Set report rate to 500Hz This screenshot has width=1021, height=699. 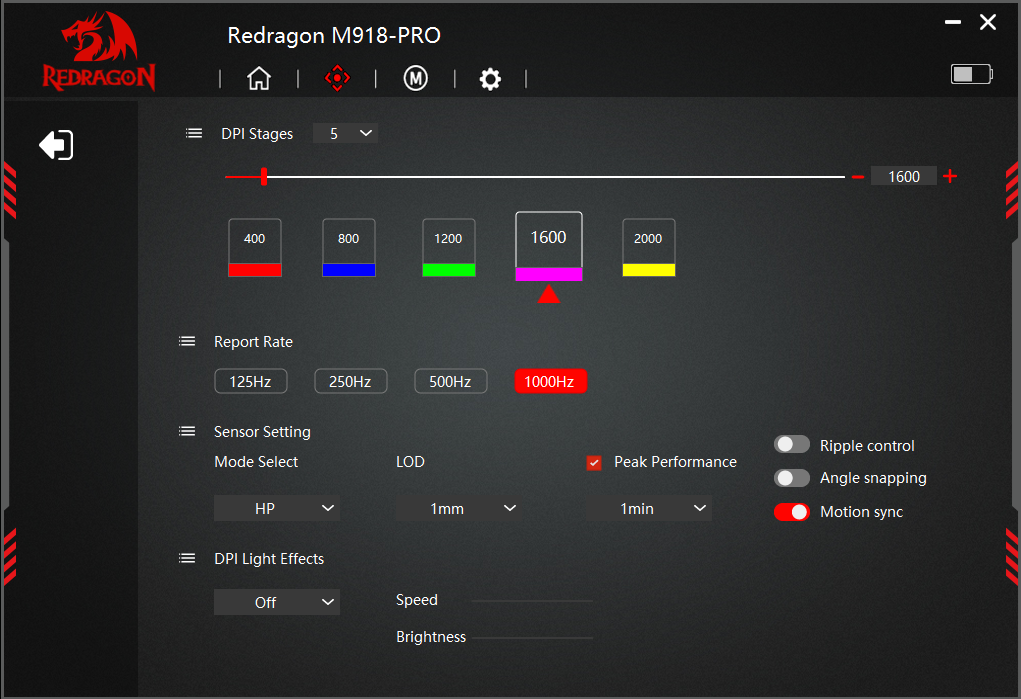450,382
